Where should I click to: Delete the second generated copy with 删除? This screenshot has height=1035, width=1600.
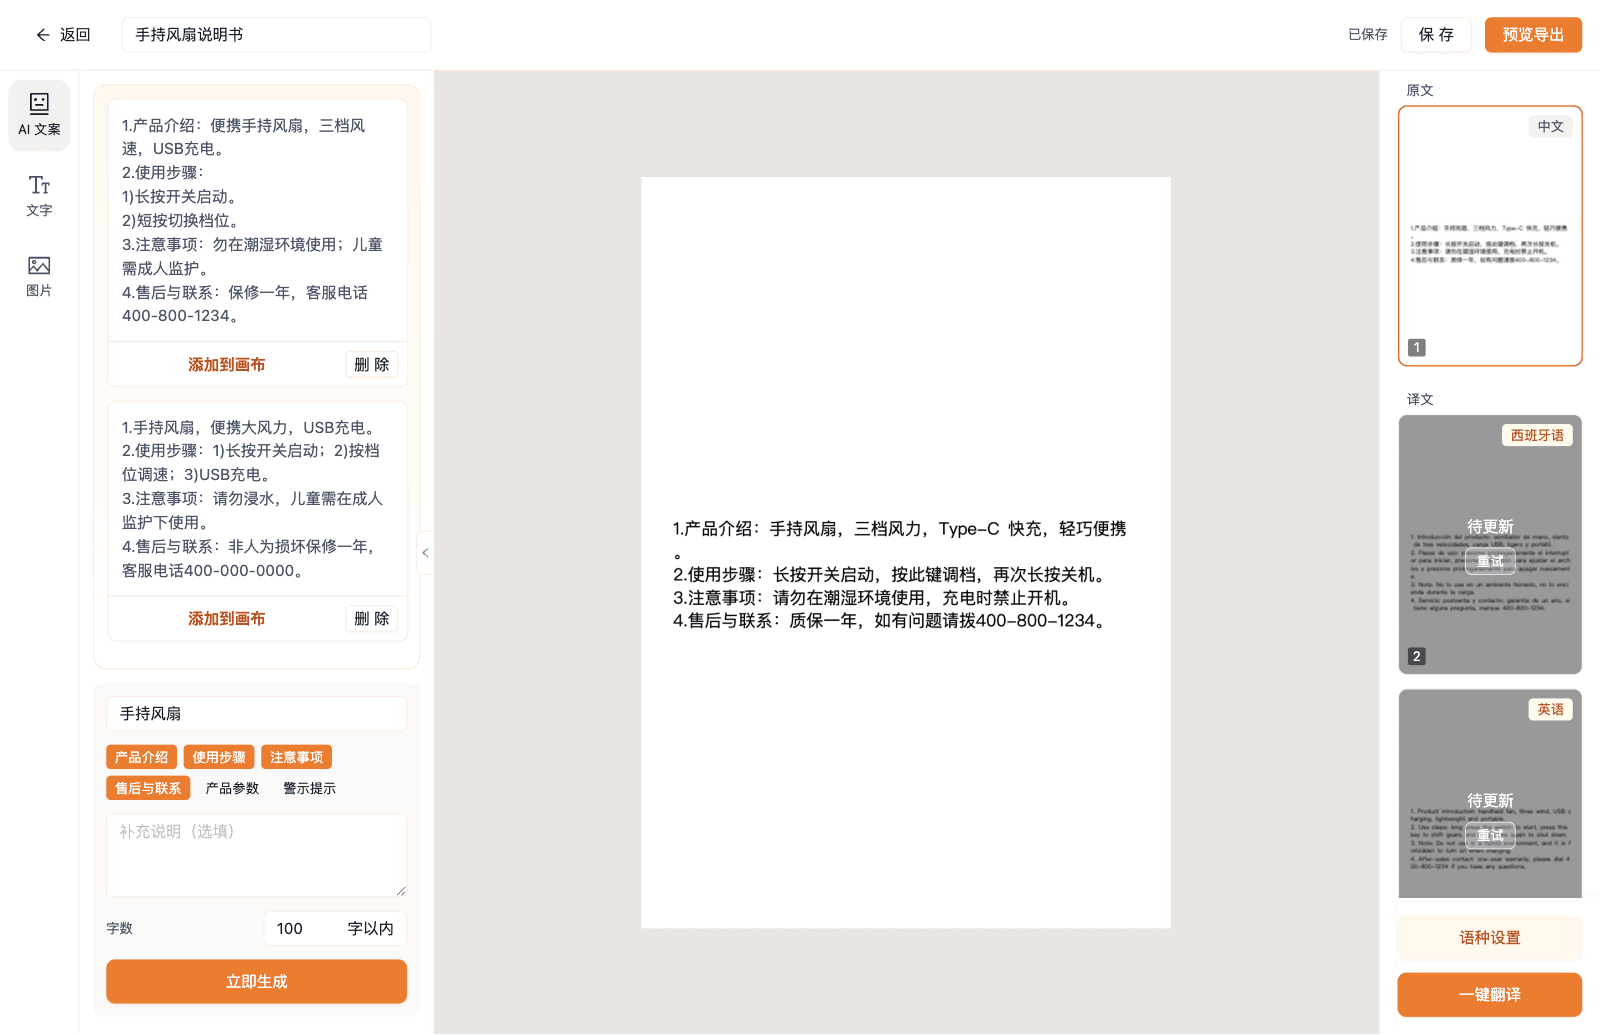pyautogui.click(x=372, y=619)
